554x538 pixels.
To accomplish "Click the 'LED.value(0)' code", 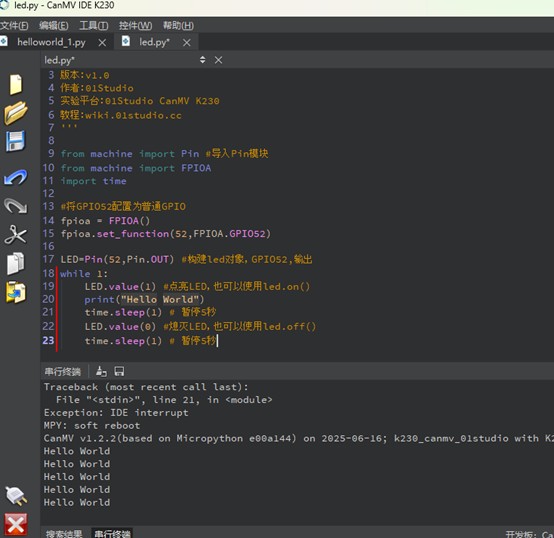I will [120, 326].
